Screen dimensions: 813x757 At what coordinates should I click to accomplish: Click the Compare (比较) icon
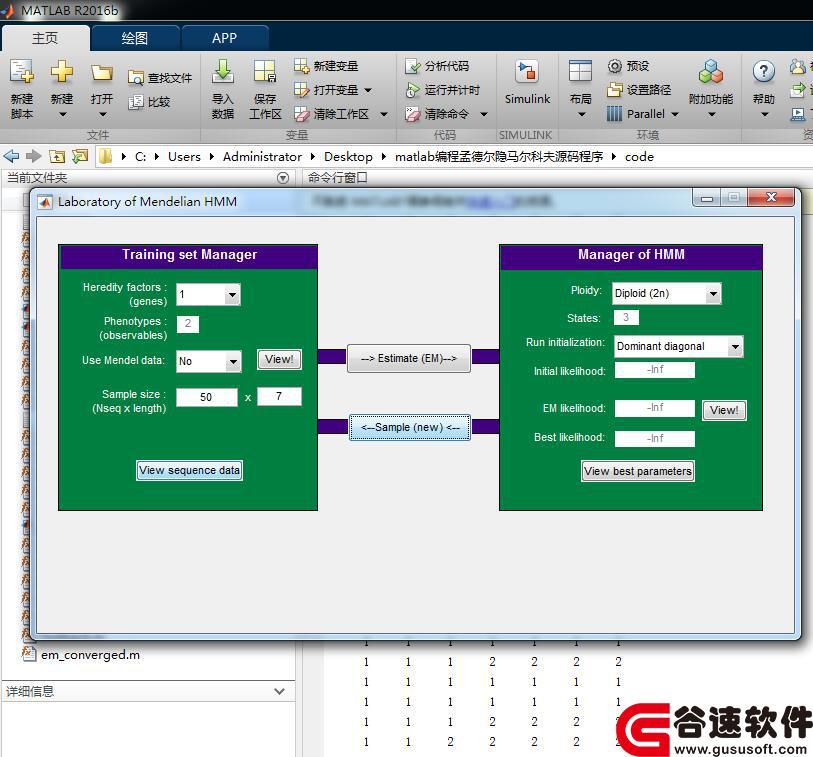click(x=136, y=102)
